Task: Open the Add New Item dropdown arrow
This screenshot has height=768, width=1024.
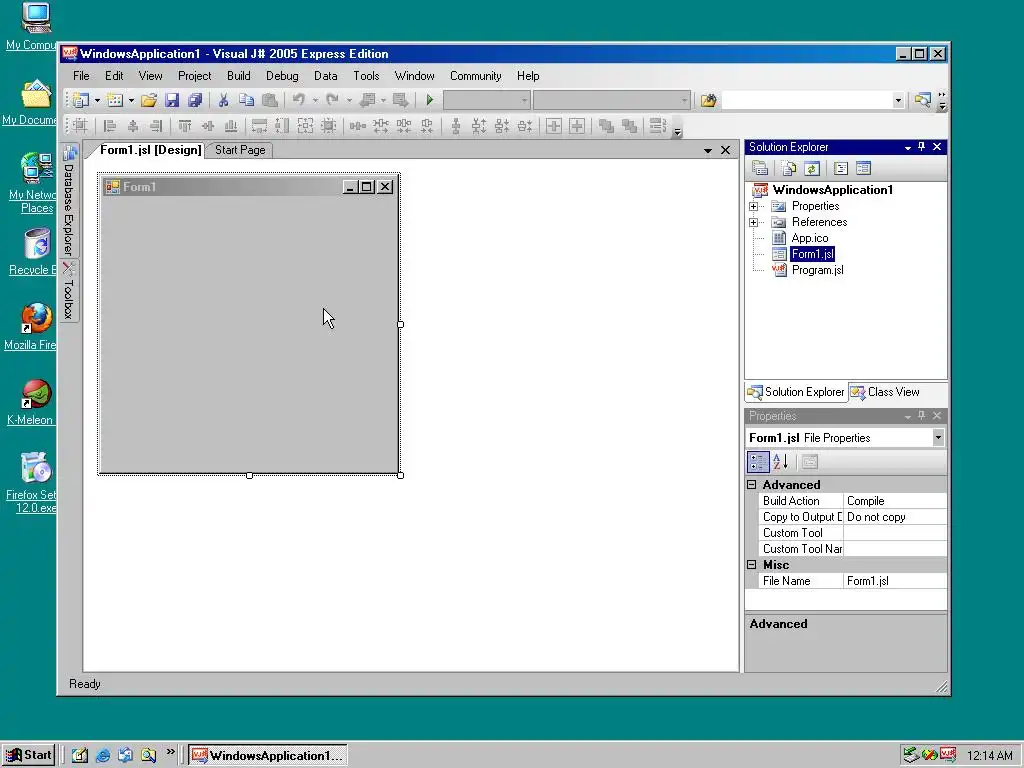Action: click(131, 100)
